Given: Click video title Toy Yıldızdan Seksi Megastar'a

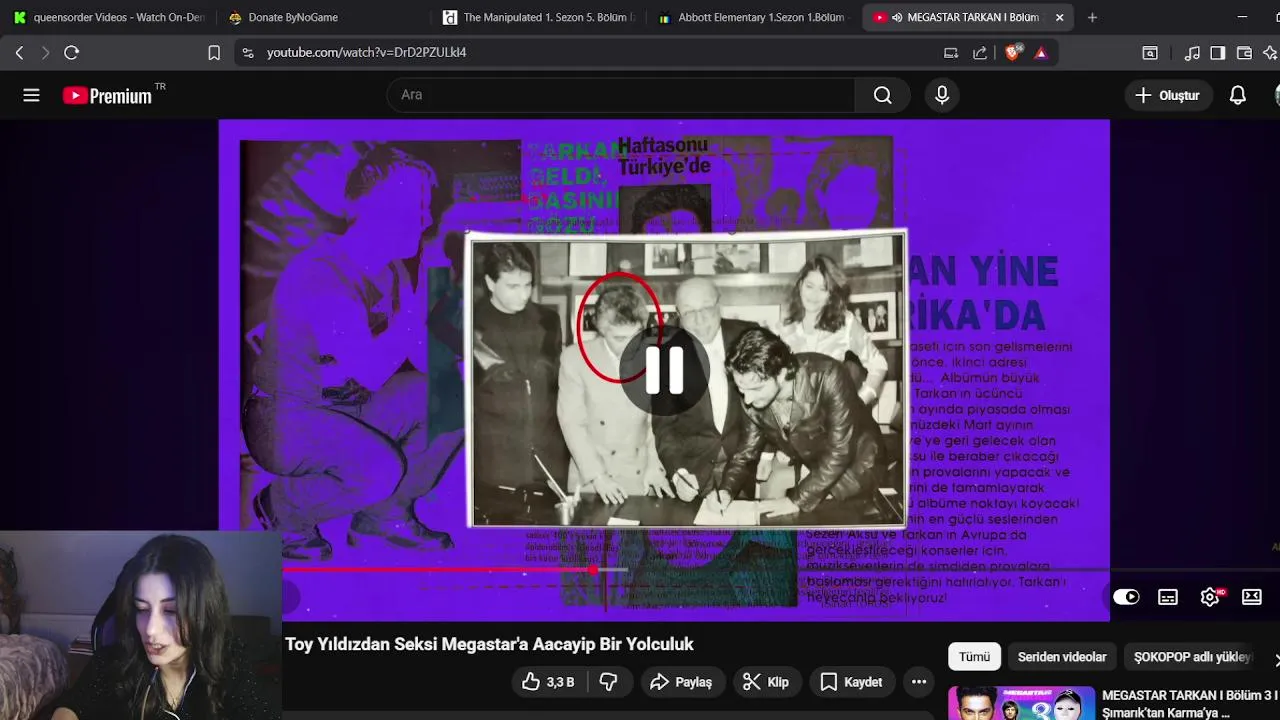Looking at the screenshot, I should [x=489, y=644].
